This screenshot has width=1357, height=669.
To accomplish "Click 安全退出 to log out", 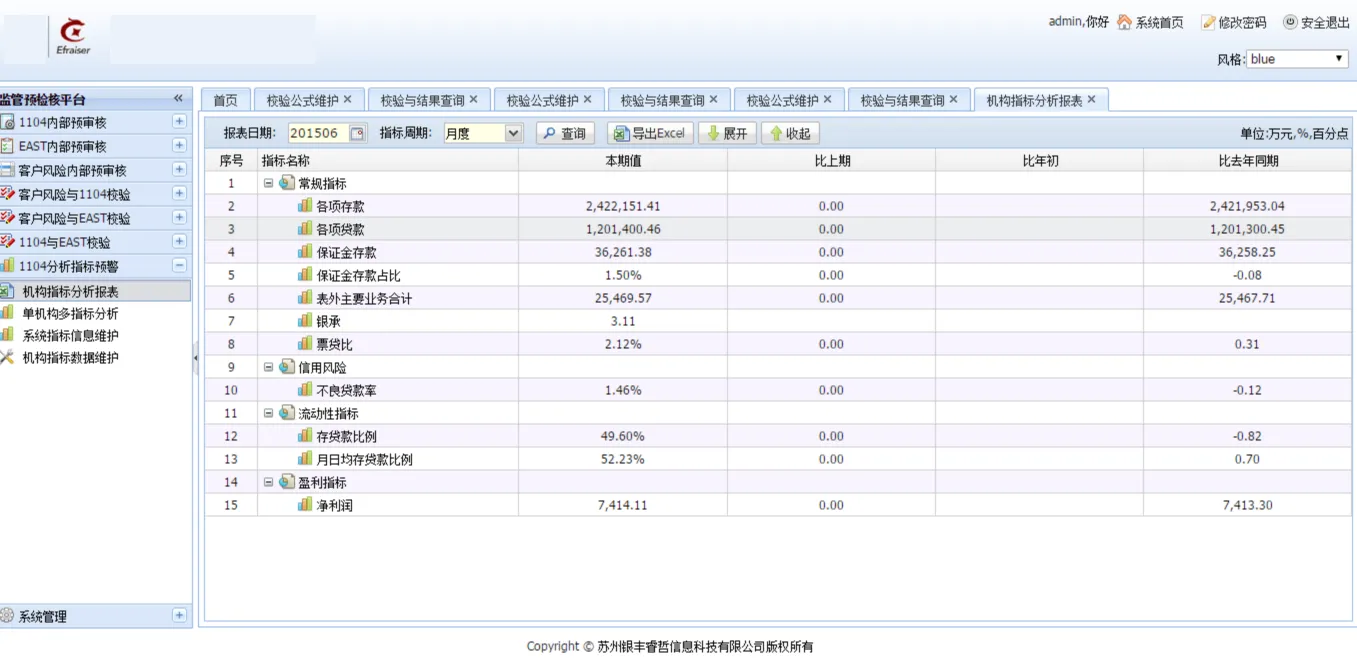I will tap(1316, 22).
